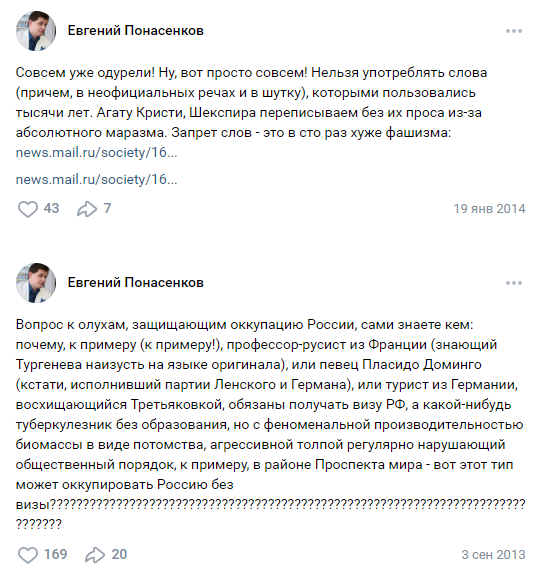Click the second post text about визу РФ
The width and height of the screenshot is (539, 580).
click(270, 424)
